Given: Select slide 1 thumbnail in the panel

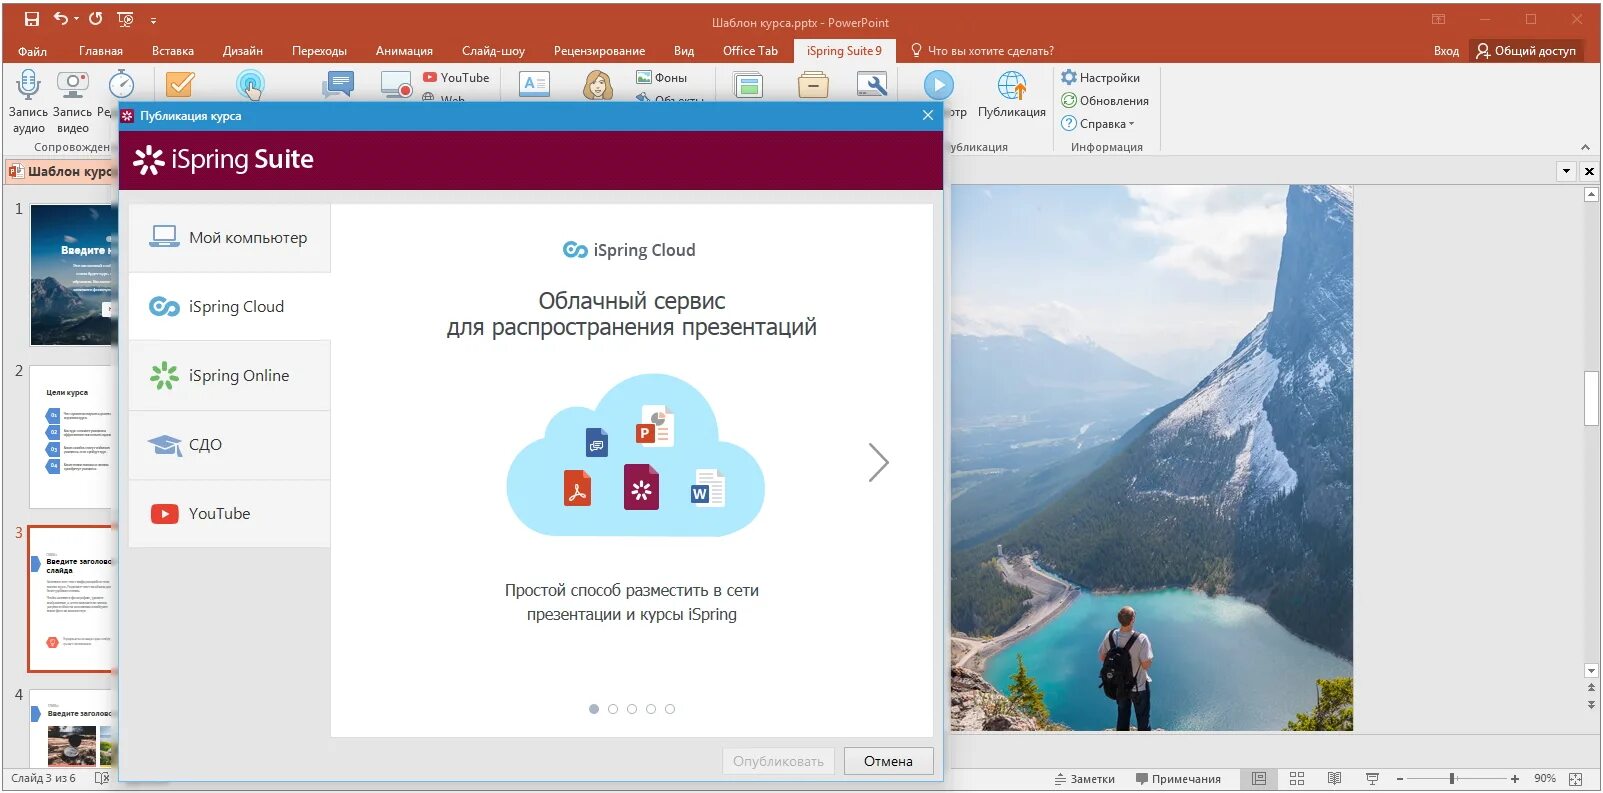Looking at the screenshot, I should pyautogui.click(x=72, y=275).
